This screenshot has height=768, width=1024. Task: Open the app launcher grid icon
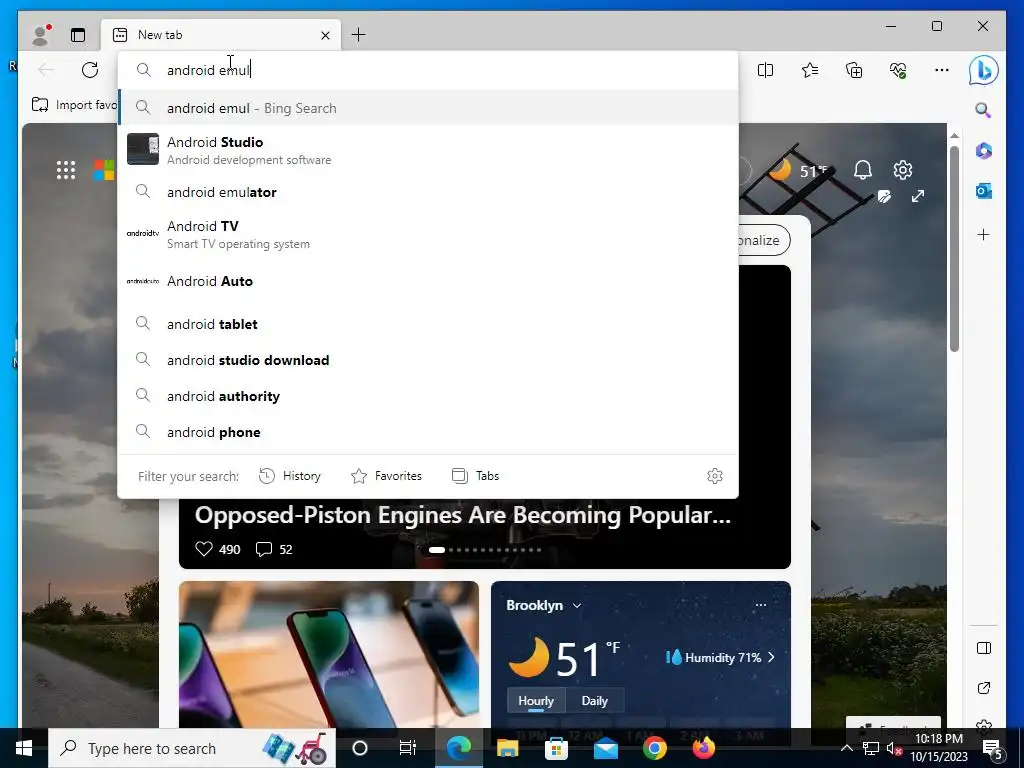(x=66, y=170)
